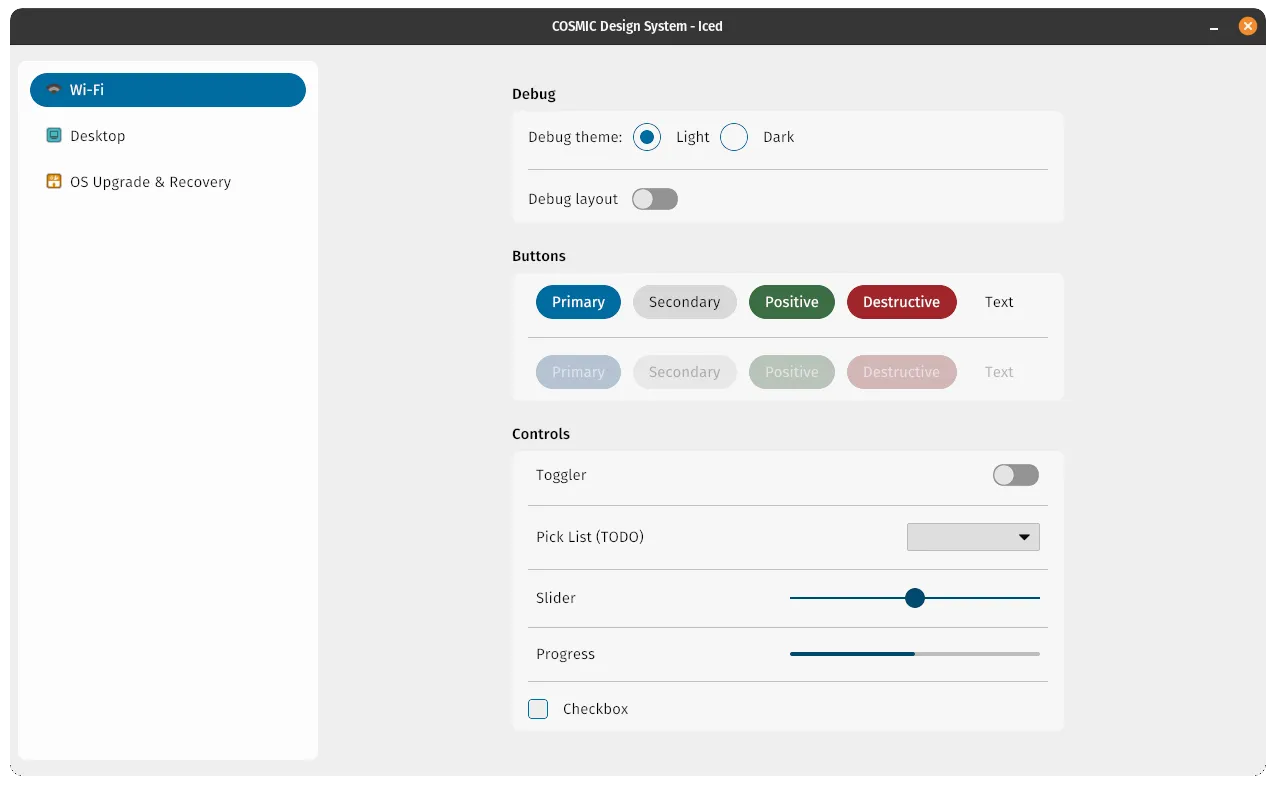Click the Progress bar
The image size is (1276, 786).
click(915, 654)
